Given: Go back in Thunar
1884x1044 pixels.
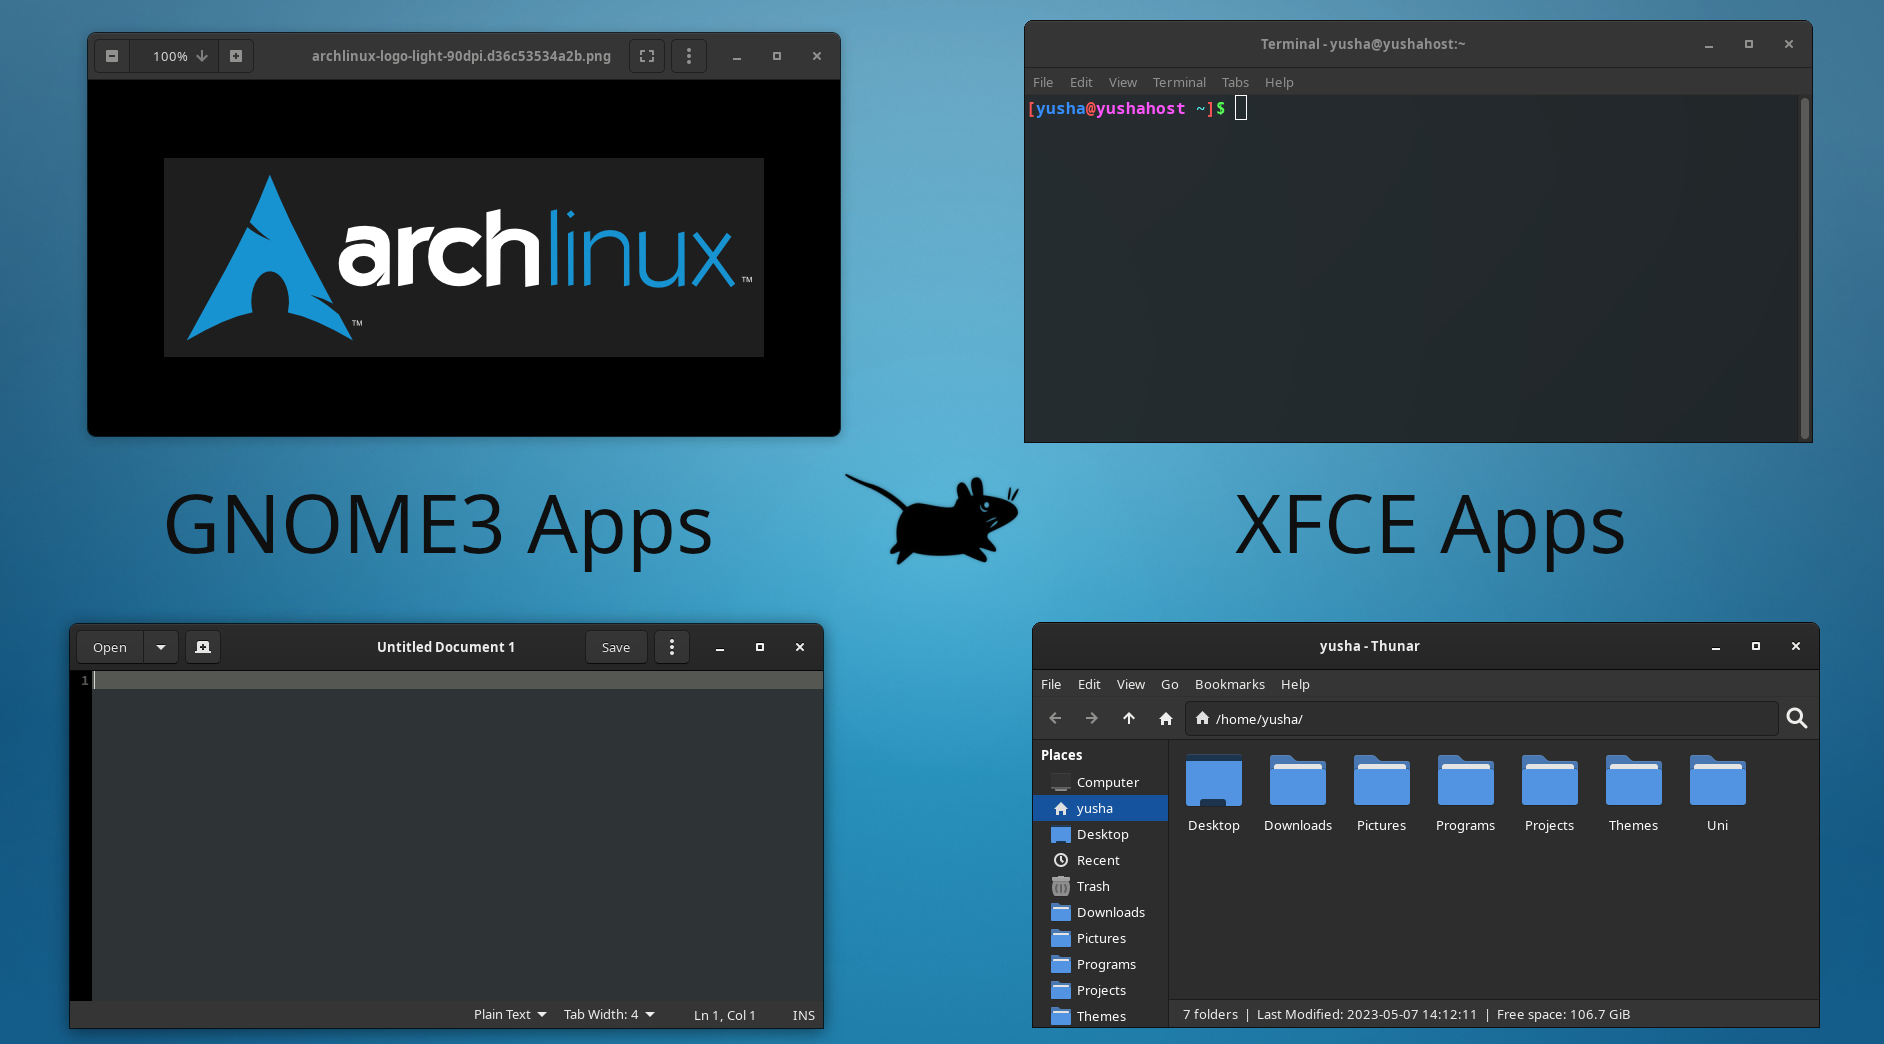Looking at the screenshot, I should (1055, 718).
